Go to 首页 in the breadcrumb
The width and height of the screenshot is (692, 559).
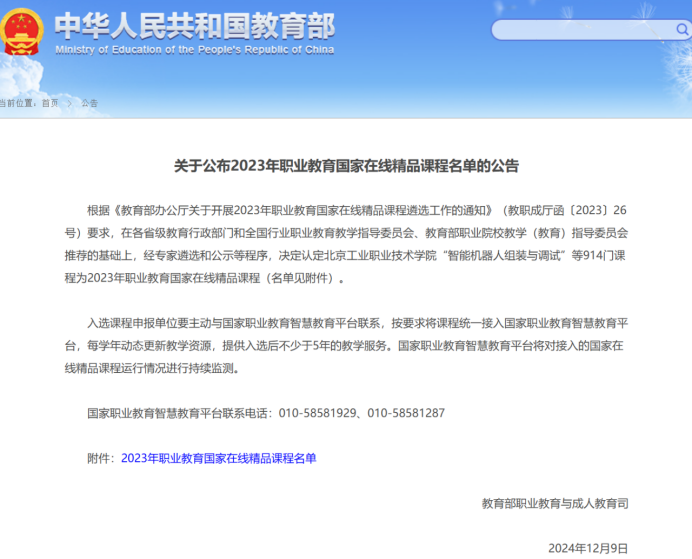[50, 103]
